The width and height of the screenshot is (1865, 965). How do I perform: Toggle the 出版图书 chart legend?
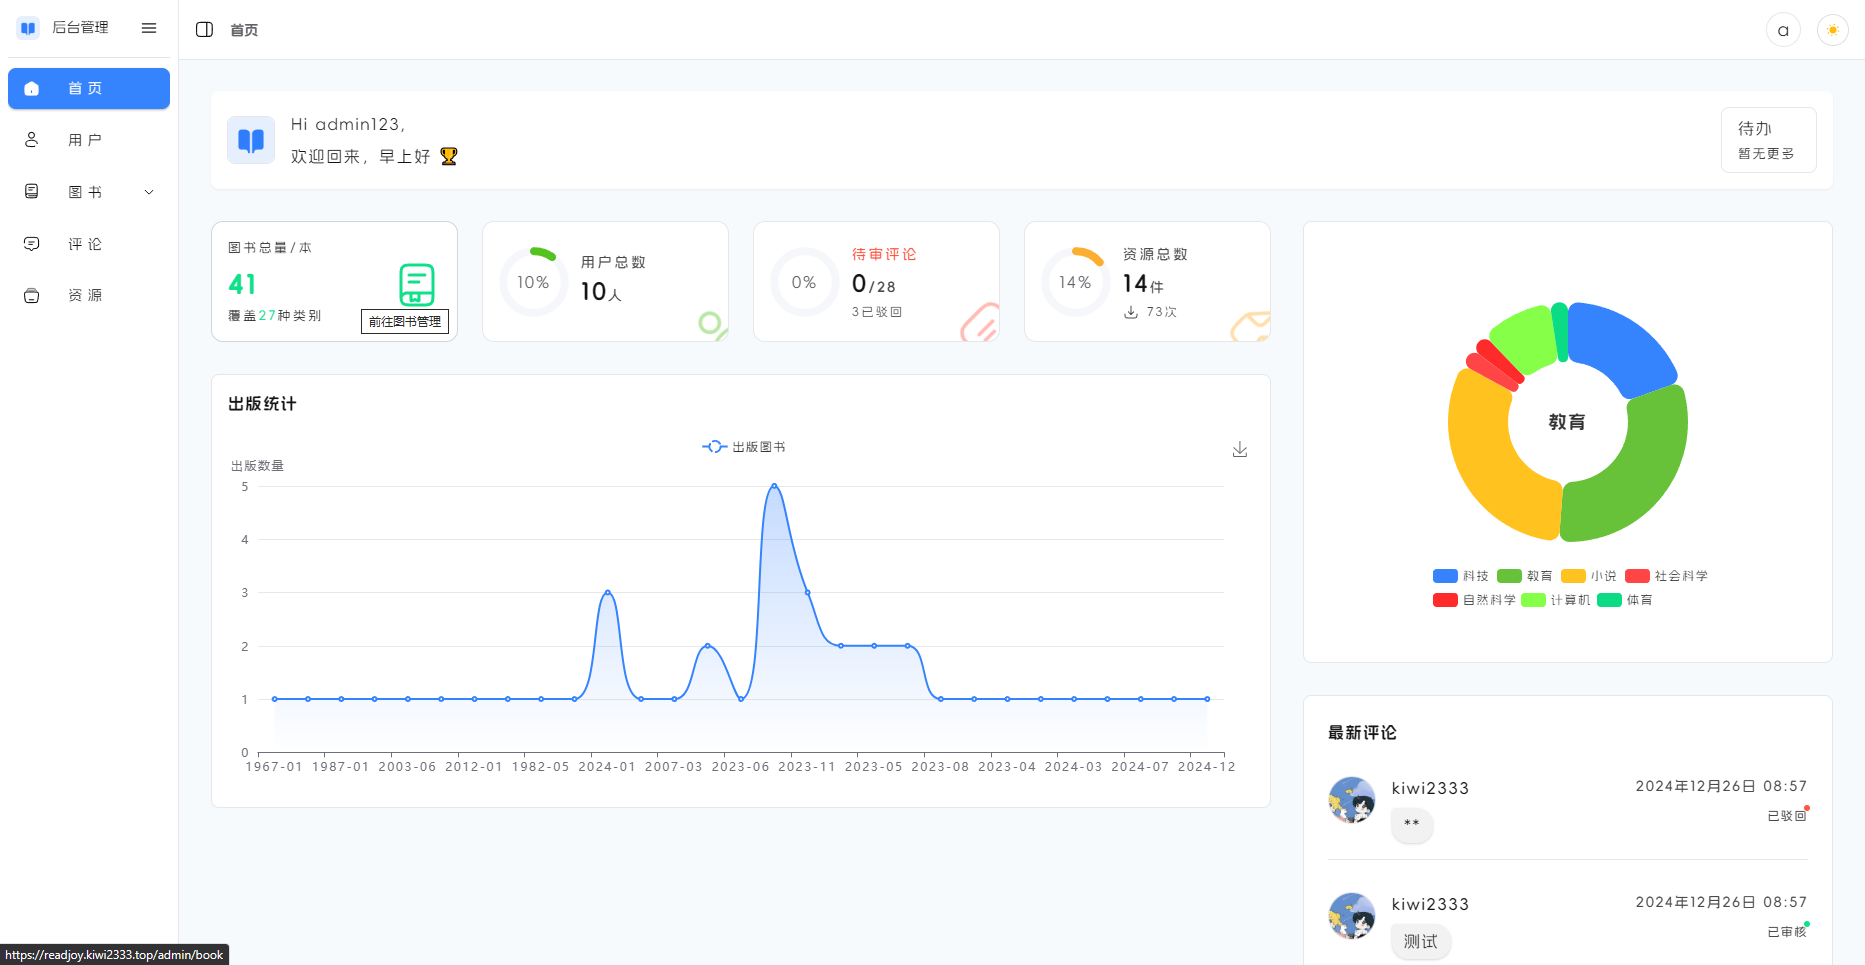coord(743,447)
